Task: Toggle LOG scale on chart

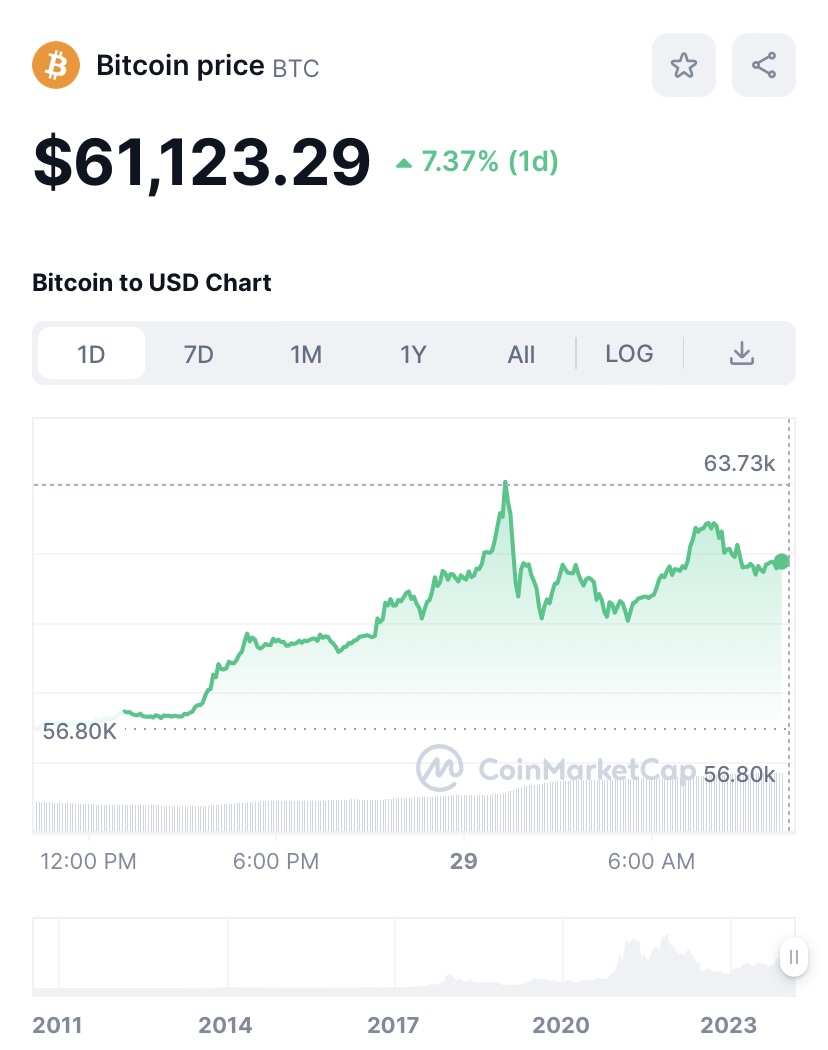Action: [x=629, y=353]
